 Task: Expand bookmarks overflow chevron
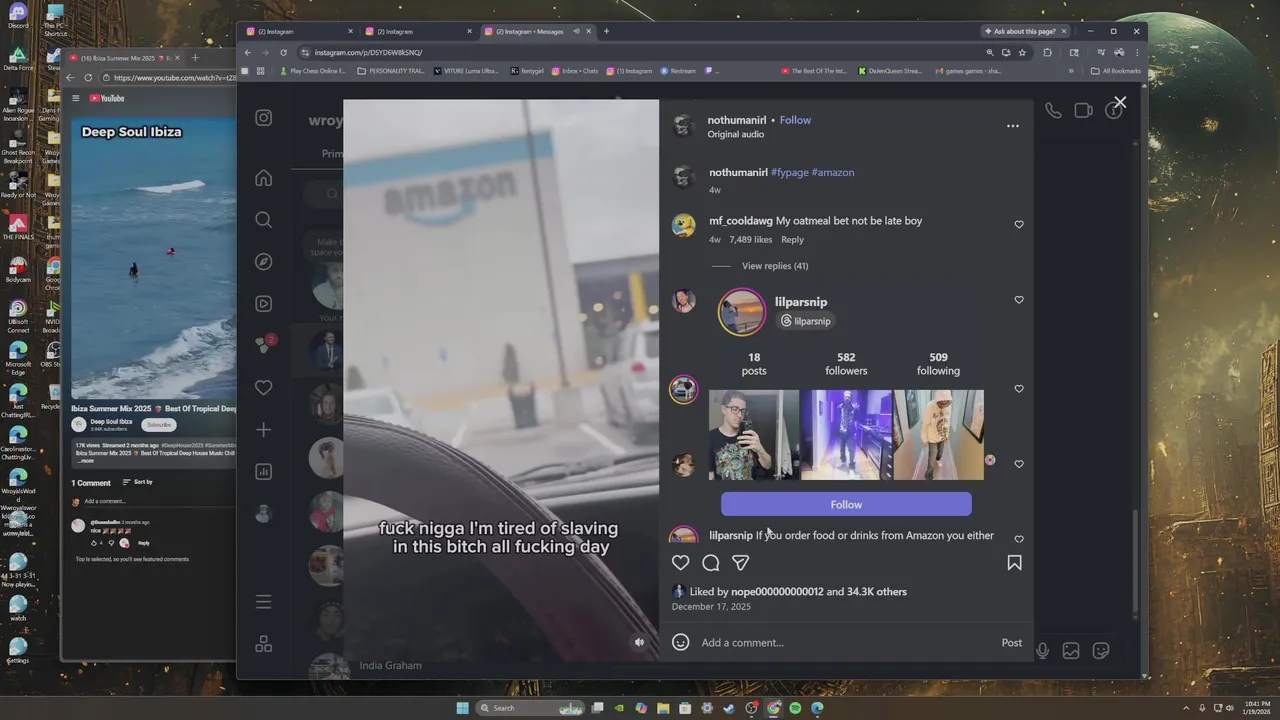point(1071,71)
